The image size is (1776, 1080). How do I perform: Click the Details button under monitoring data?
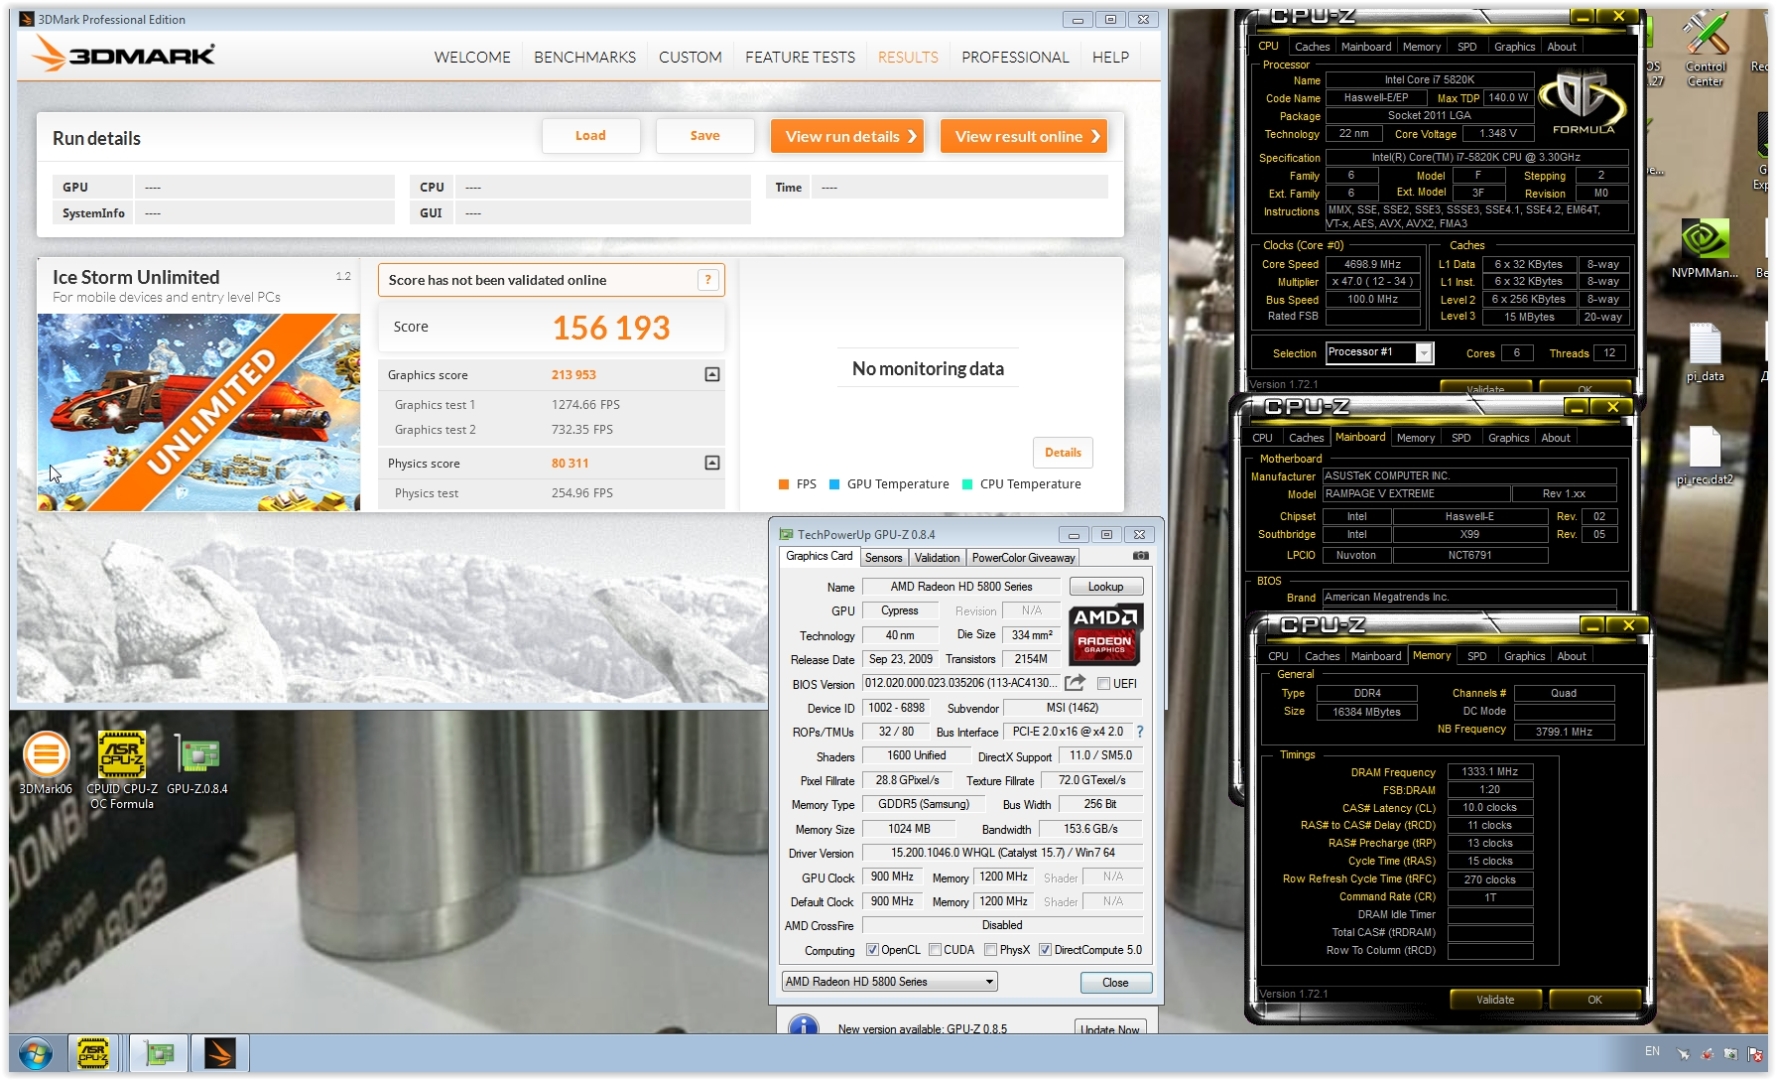[x=1063, y=452]
